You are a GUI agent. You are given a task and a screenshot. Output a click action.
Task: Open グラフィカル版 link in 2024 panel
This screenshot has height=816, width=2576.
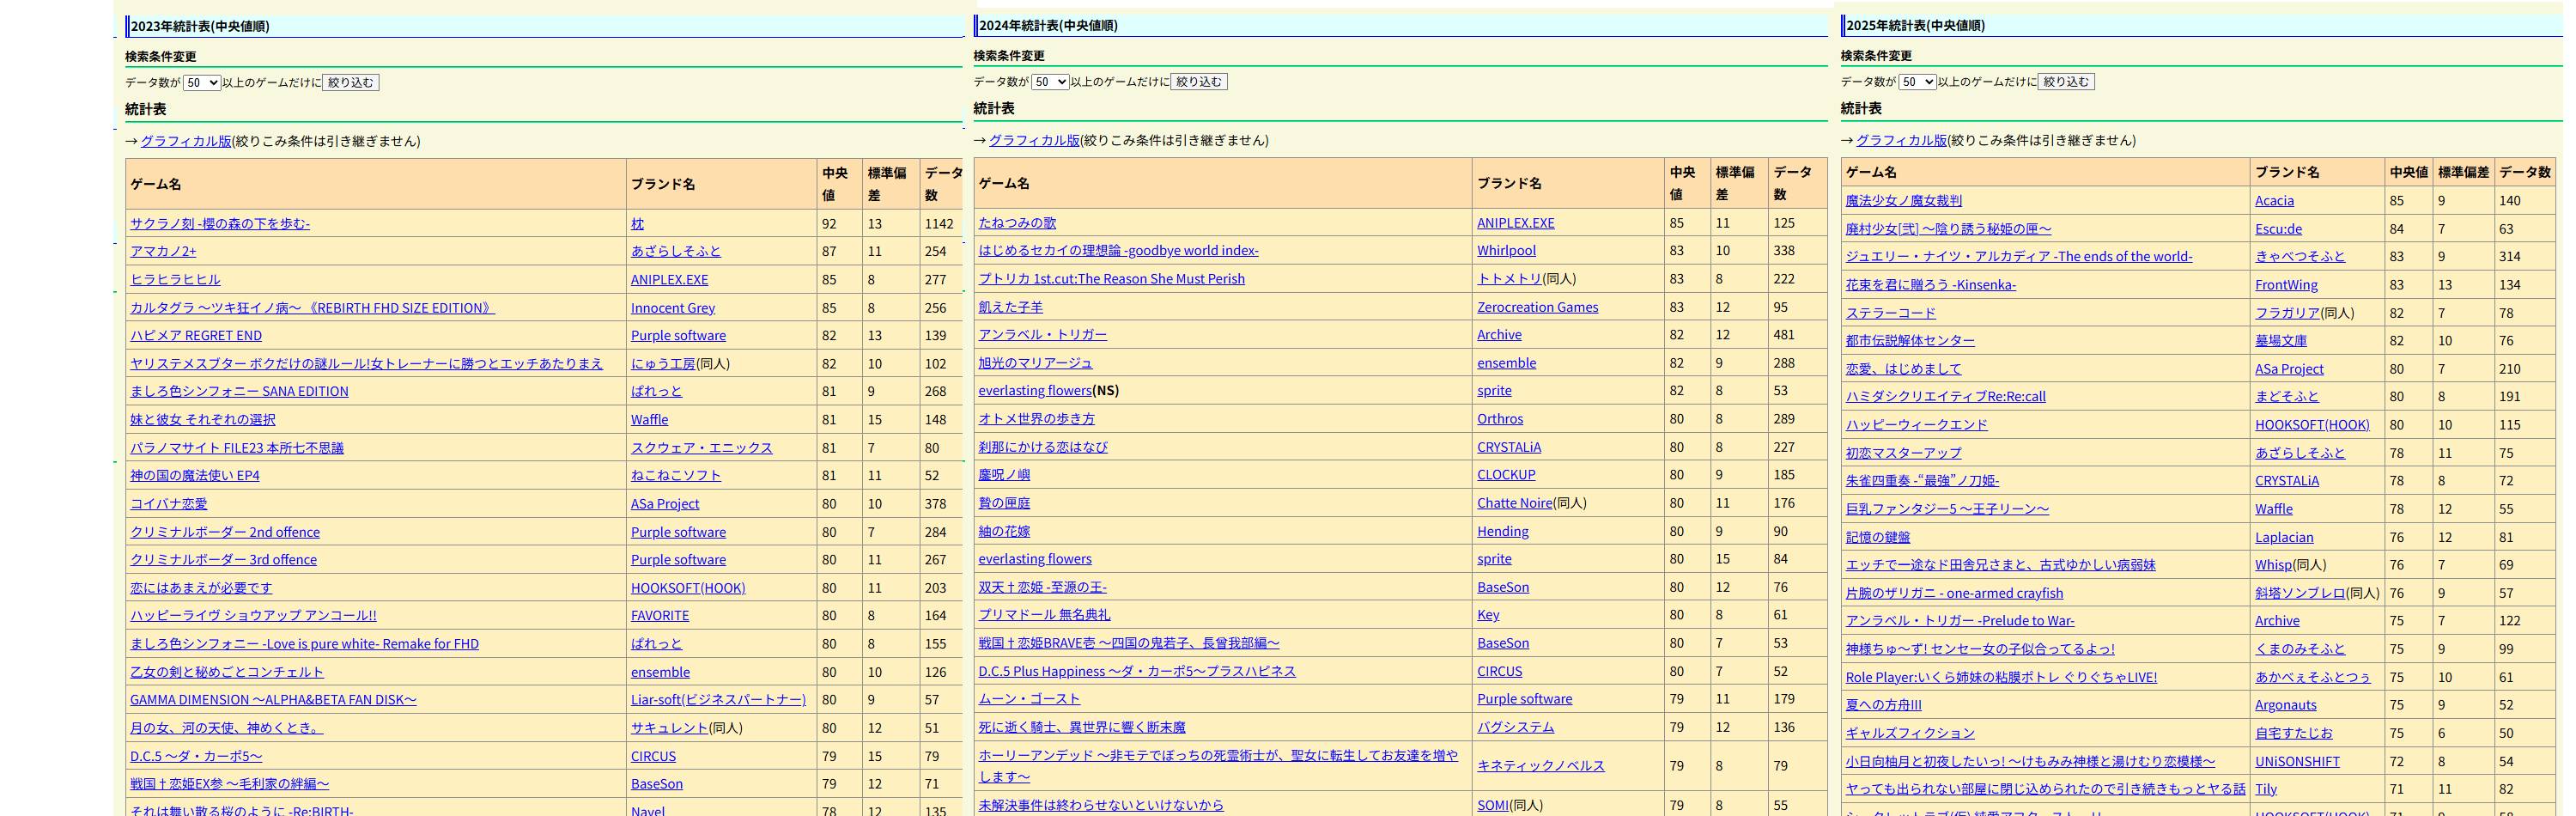1034,140
